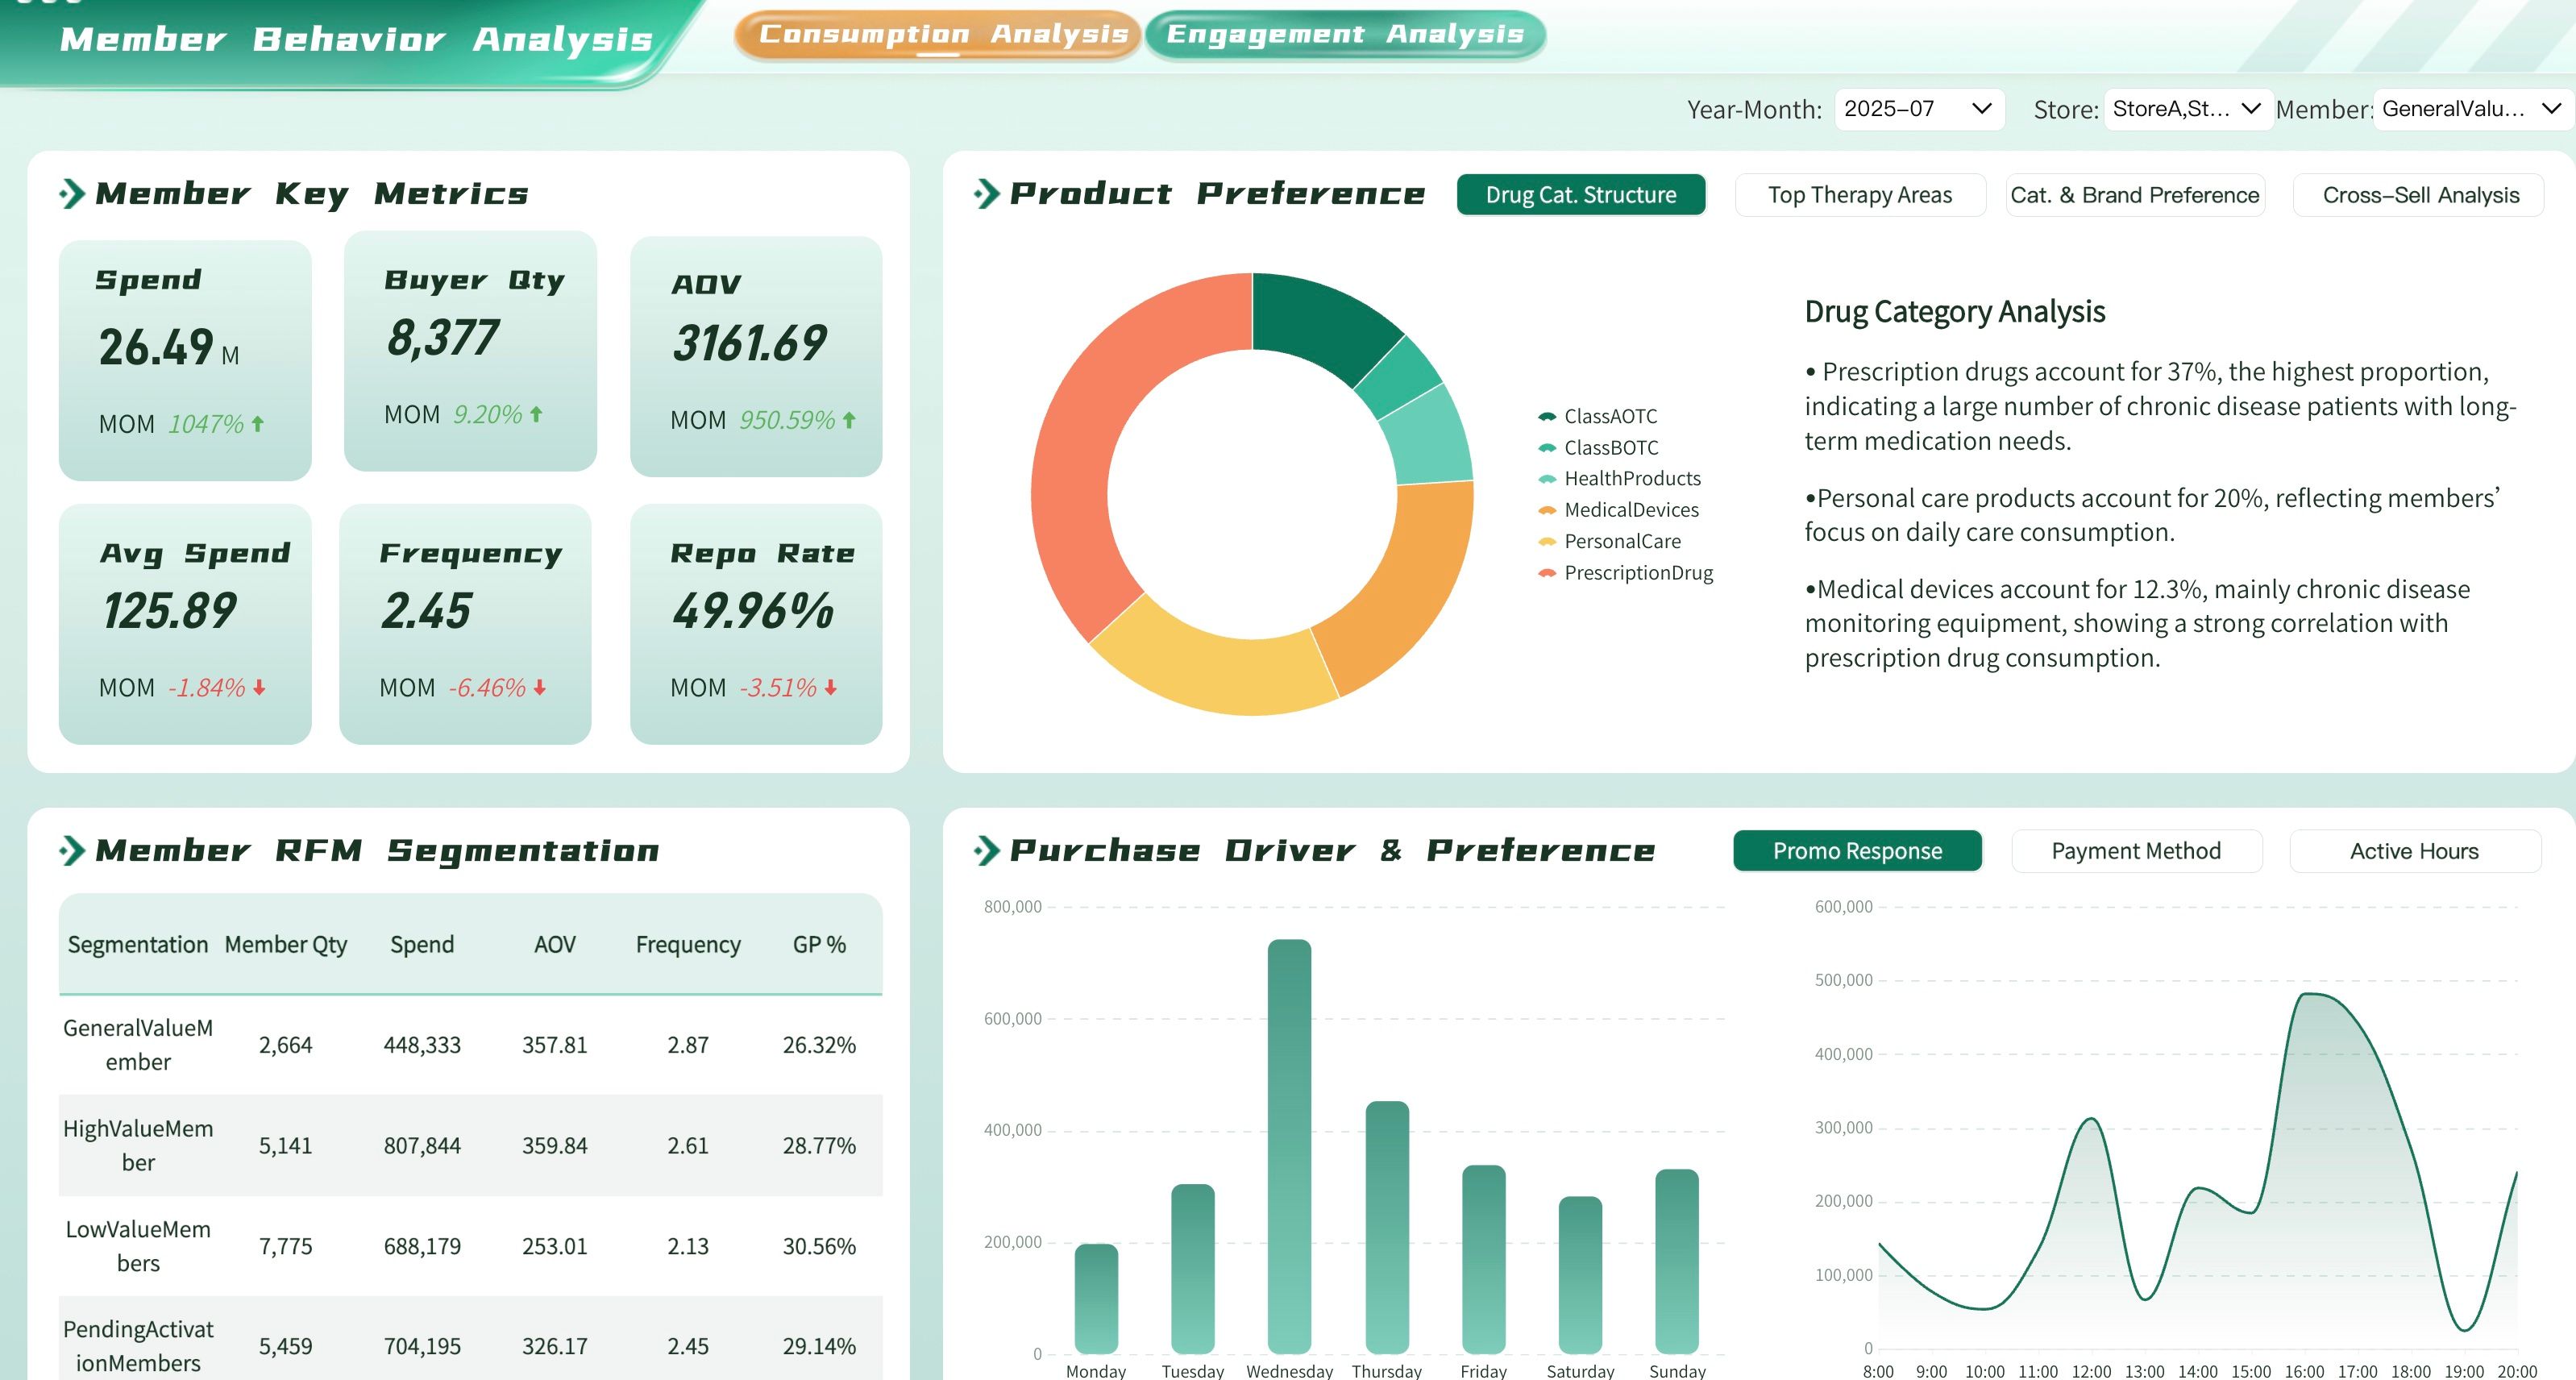Click the Member Behavior Analysis title

coord(356,40)
